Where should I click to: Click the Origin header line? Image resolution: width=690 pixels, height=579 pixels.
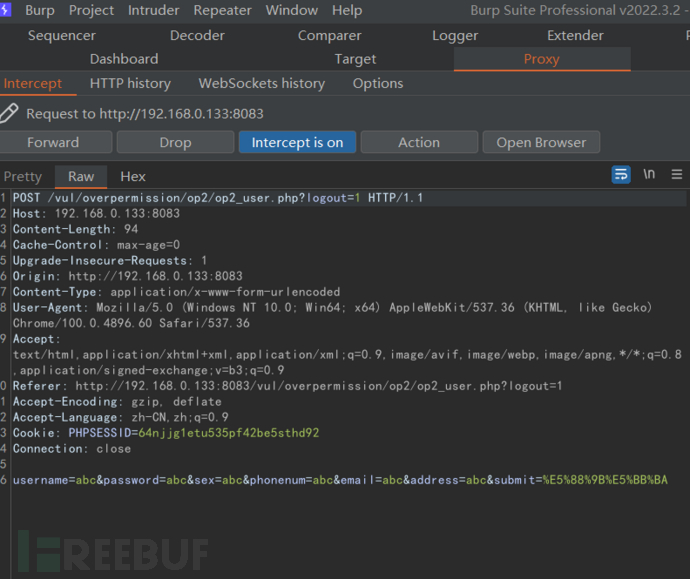(128, 276)
